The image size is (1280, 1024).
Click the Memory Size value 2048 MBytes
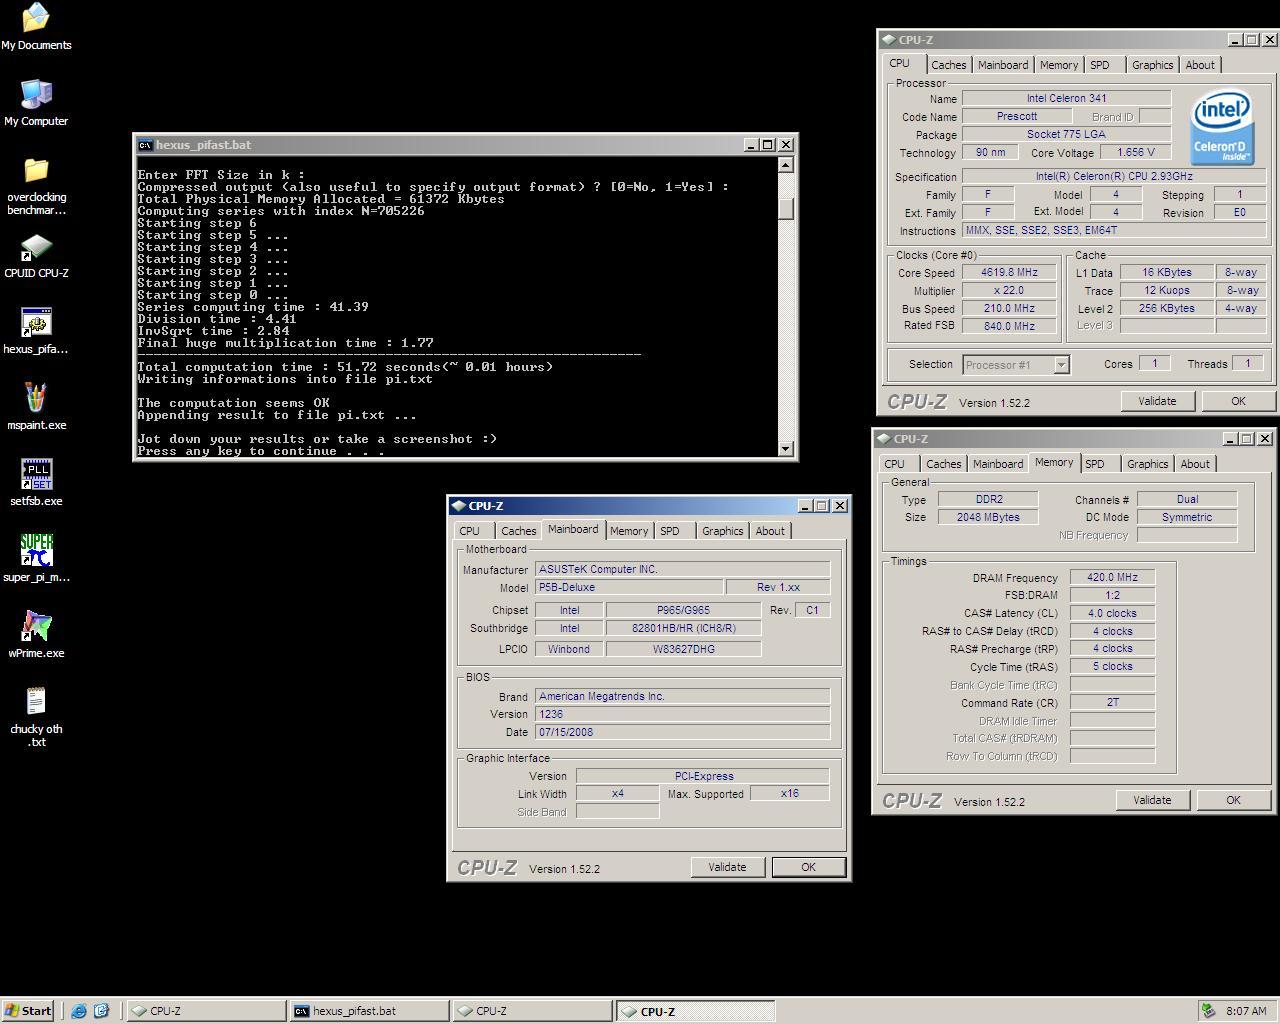coord(988,517)
